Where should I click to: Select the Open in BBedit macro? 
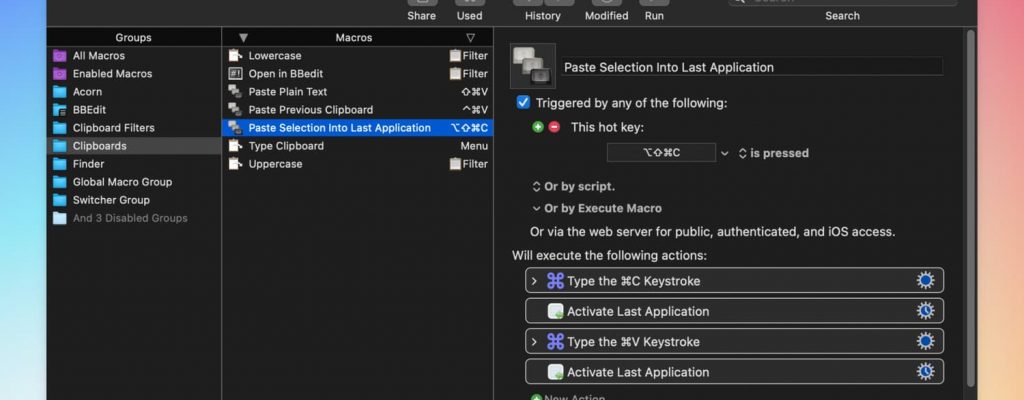(x=285, y=74)
